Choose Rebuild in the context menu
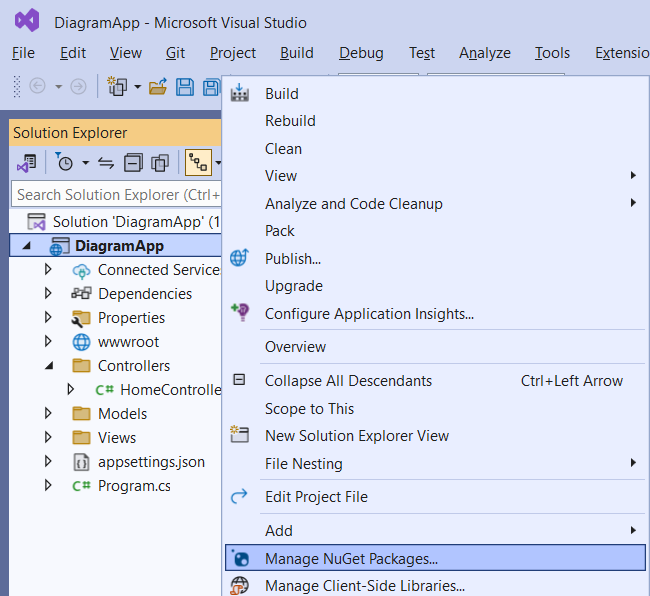Image resolution: width=650 pixels, height=596 pixels. (x=290, y=121)
